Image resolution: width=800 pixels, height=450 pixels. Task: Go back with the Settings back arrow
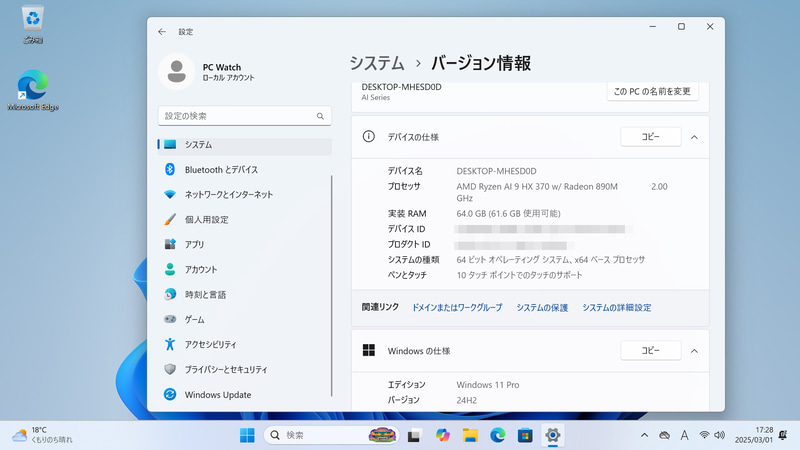pos(162,32)
